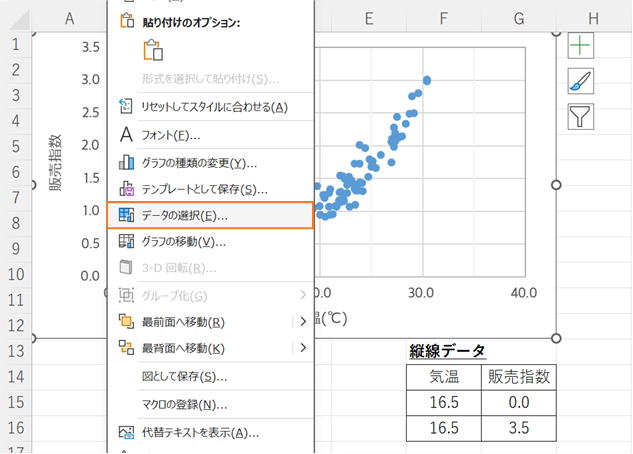Click the icon beside リセットしてスタイルに合わせる

[x=126, y=106]
